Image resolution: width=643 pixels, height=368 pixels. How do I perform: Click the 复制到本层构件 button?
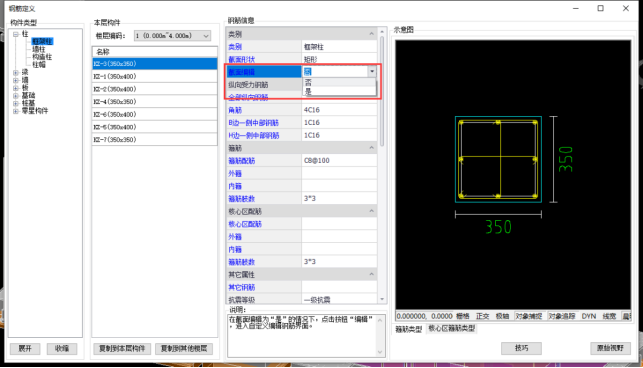[122, 349]
